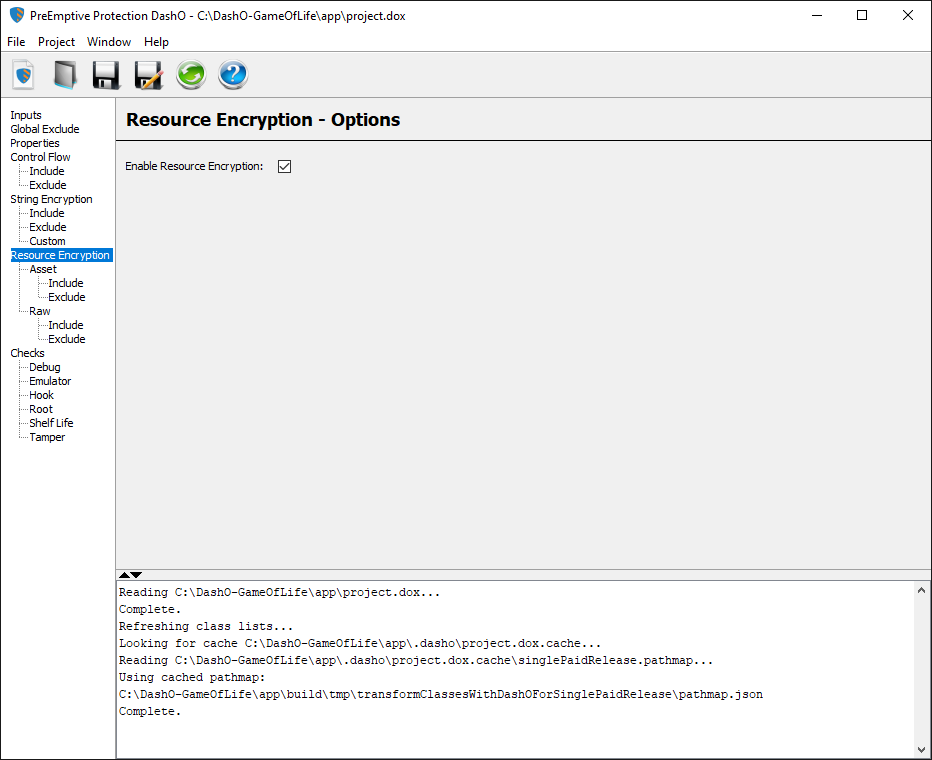
Task: Select the Checks tree node
Action: 27,353
